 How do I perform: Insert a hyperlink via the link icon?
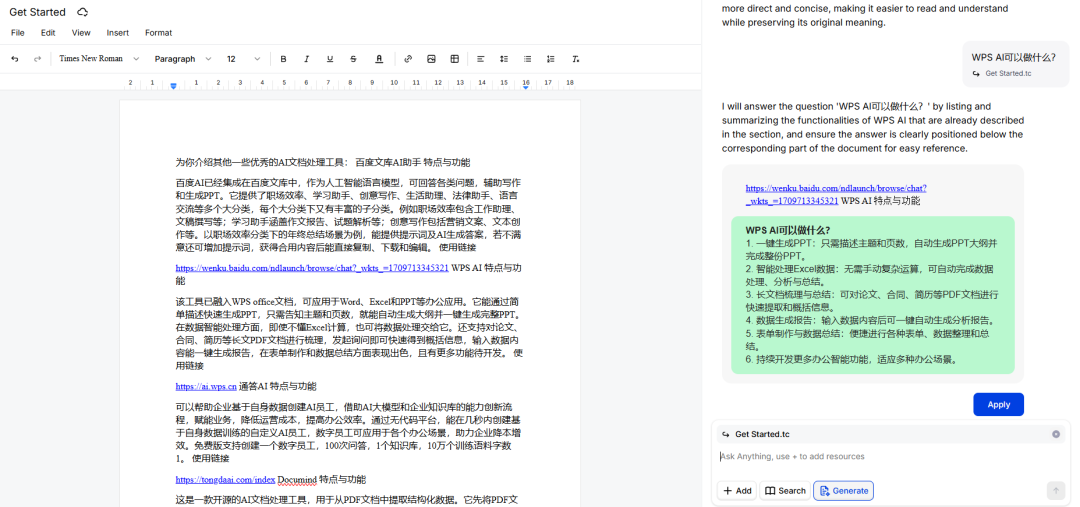408,59
